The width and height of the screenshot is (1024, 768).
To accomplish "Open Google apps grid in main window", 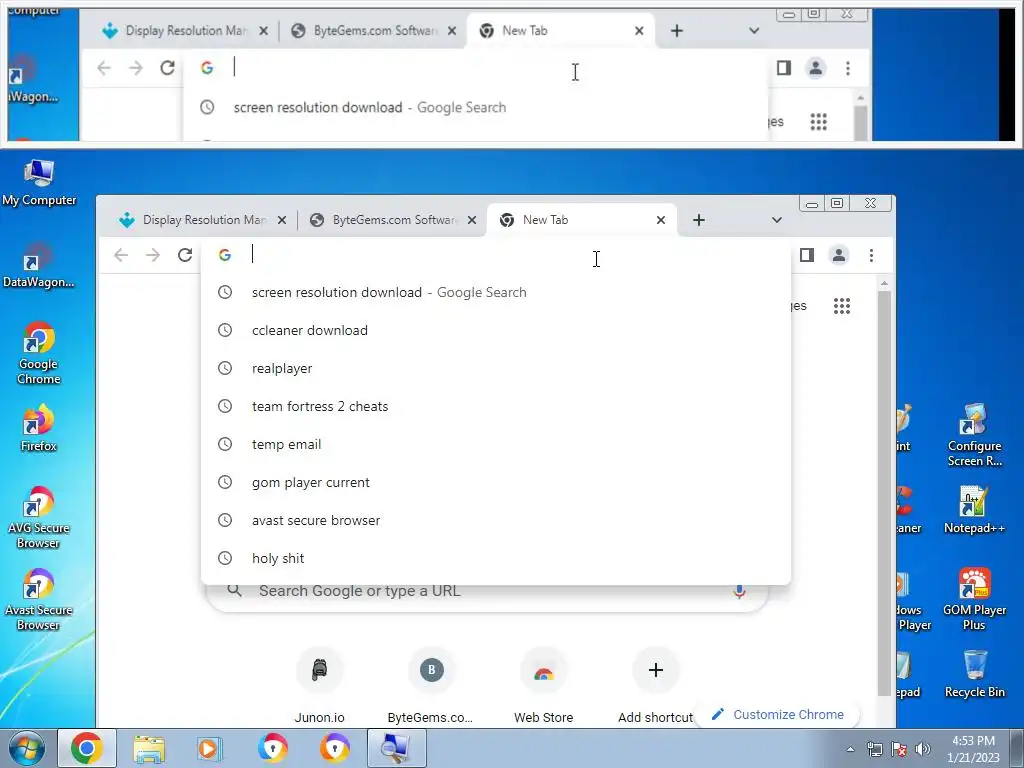I will pos(842,306).
